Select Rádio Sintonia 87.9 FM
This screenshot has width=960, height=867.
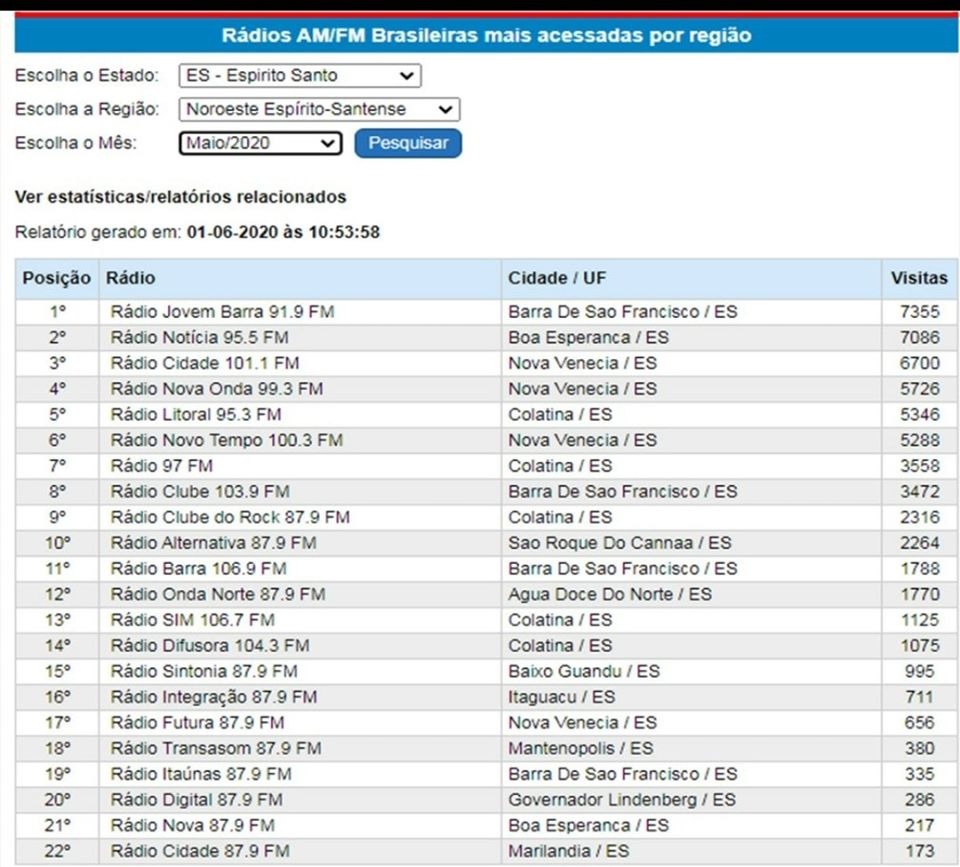coord(204,672)
